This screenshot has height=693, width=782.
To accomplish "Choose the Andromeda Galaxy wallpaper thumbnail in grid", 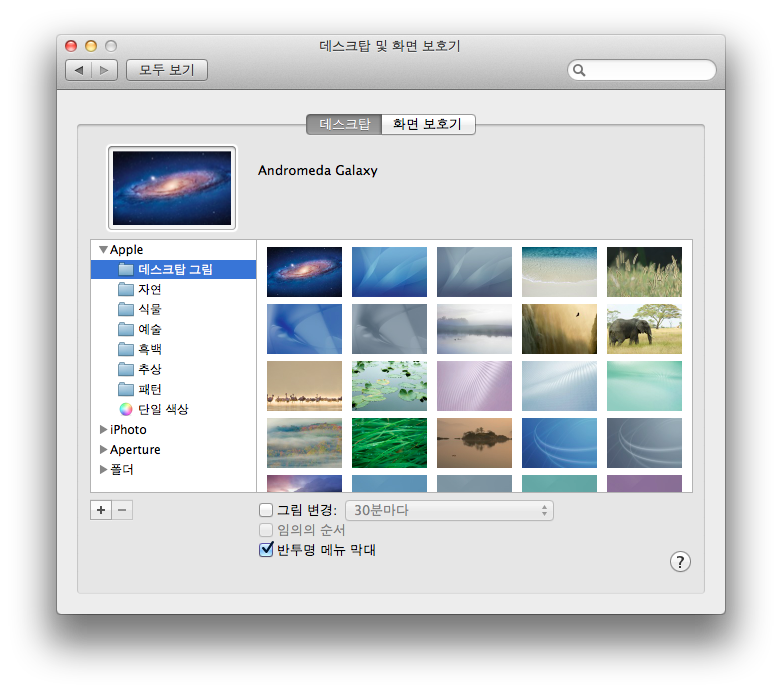I will click(x=304, y=272).
